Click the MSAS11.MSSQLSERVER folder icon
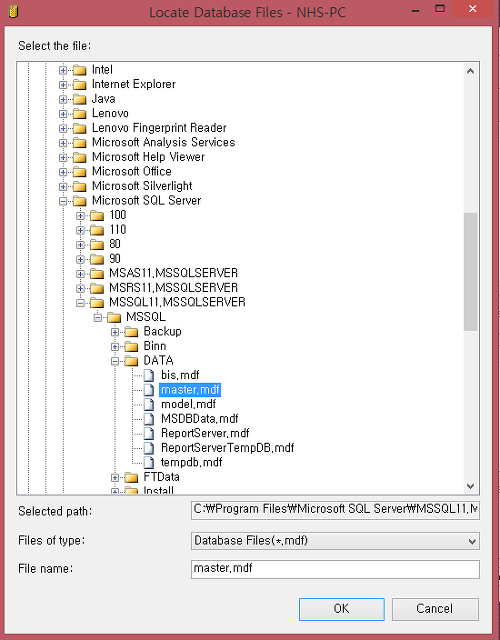This screenshot has width=500, height=640. tap(97, 273)
